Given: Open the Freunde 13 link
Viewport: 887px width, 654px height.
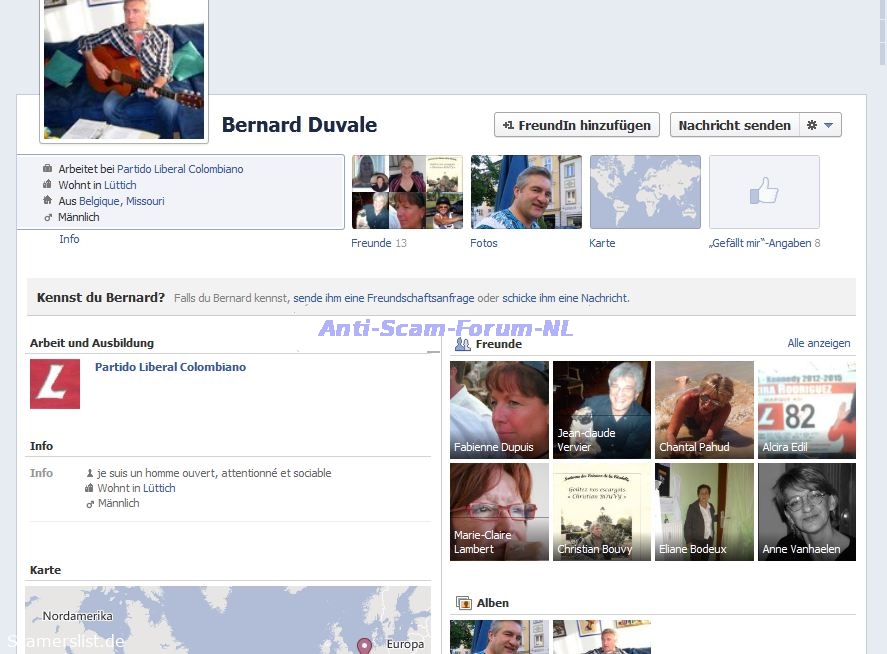Looking at the screenshot, I should tap(379, 243).
